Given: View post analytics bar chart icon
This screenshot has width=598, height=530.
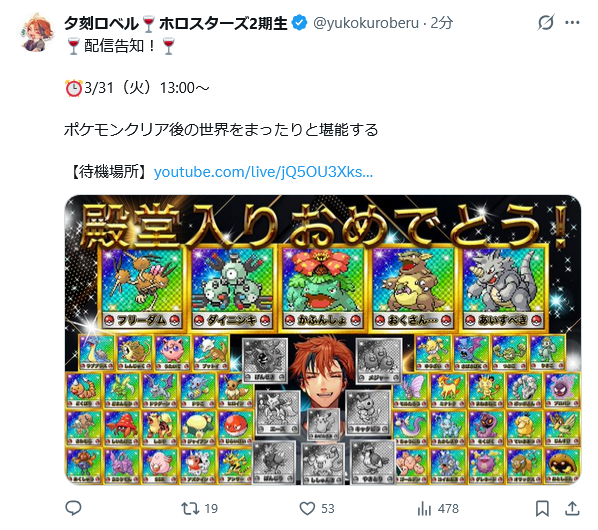Looking at the screenshot, I should [x=424, y=508].
